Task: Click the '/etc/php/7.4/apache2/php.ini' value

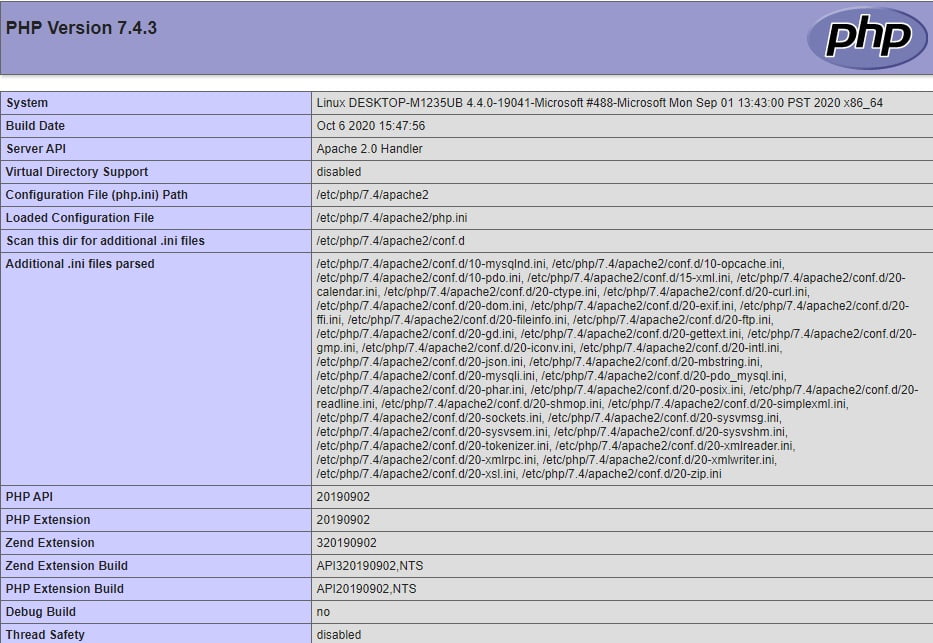Action: 392,218
